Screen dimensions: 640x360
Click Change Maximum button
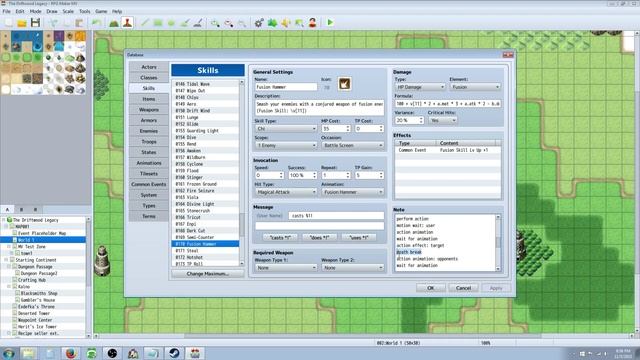tap(207, 274)
